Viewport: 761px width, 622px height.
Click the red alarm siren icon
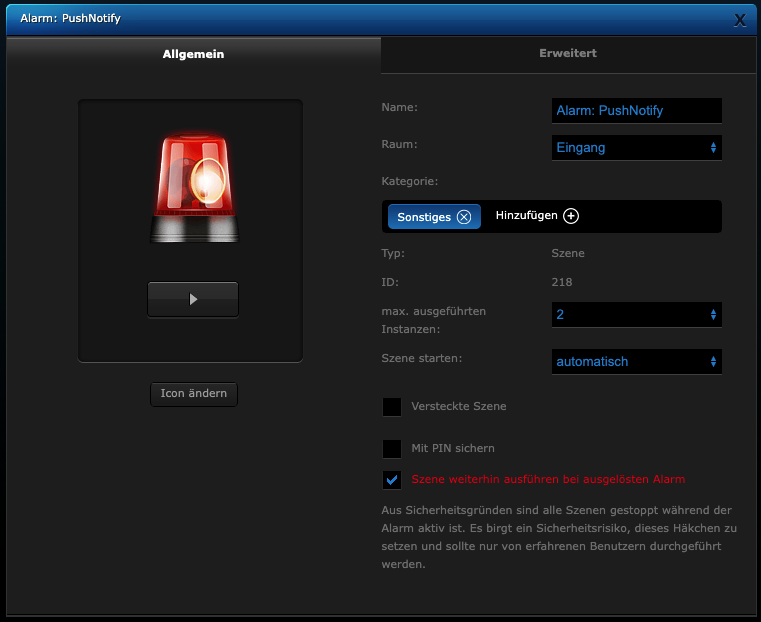click(x=194, y=187)
